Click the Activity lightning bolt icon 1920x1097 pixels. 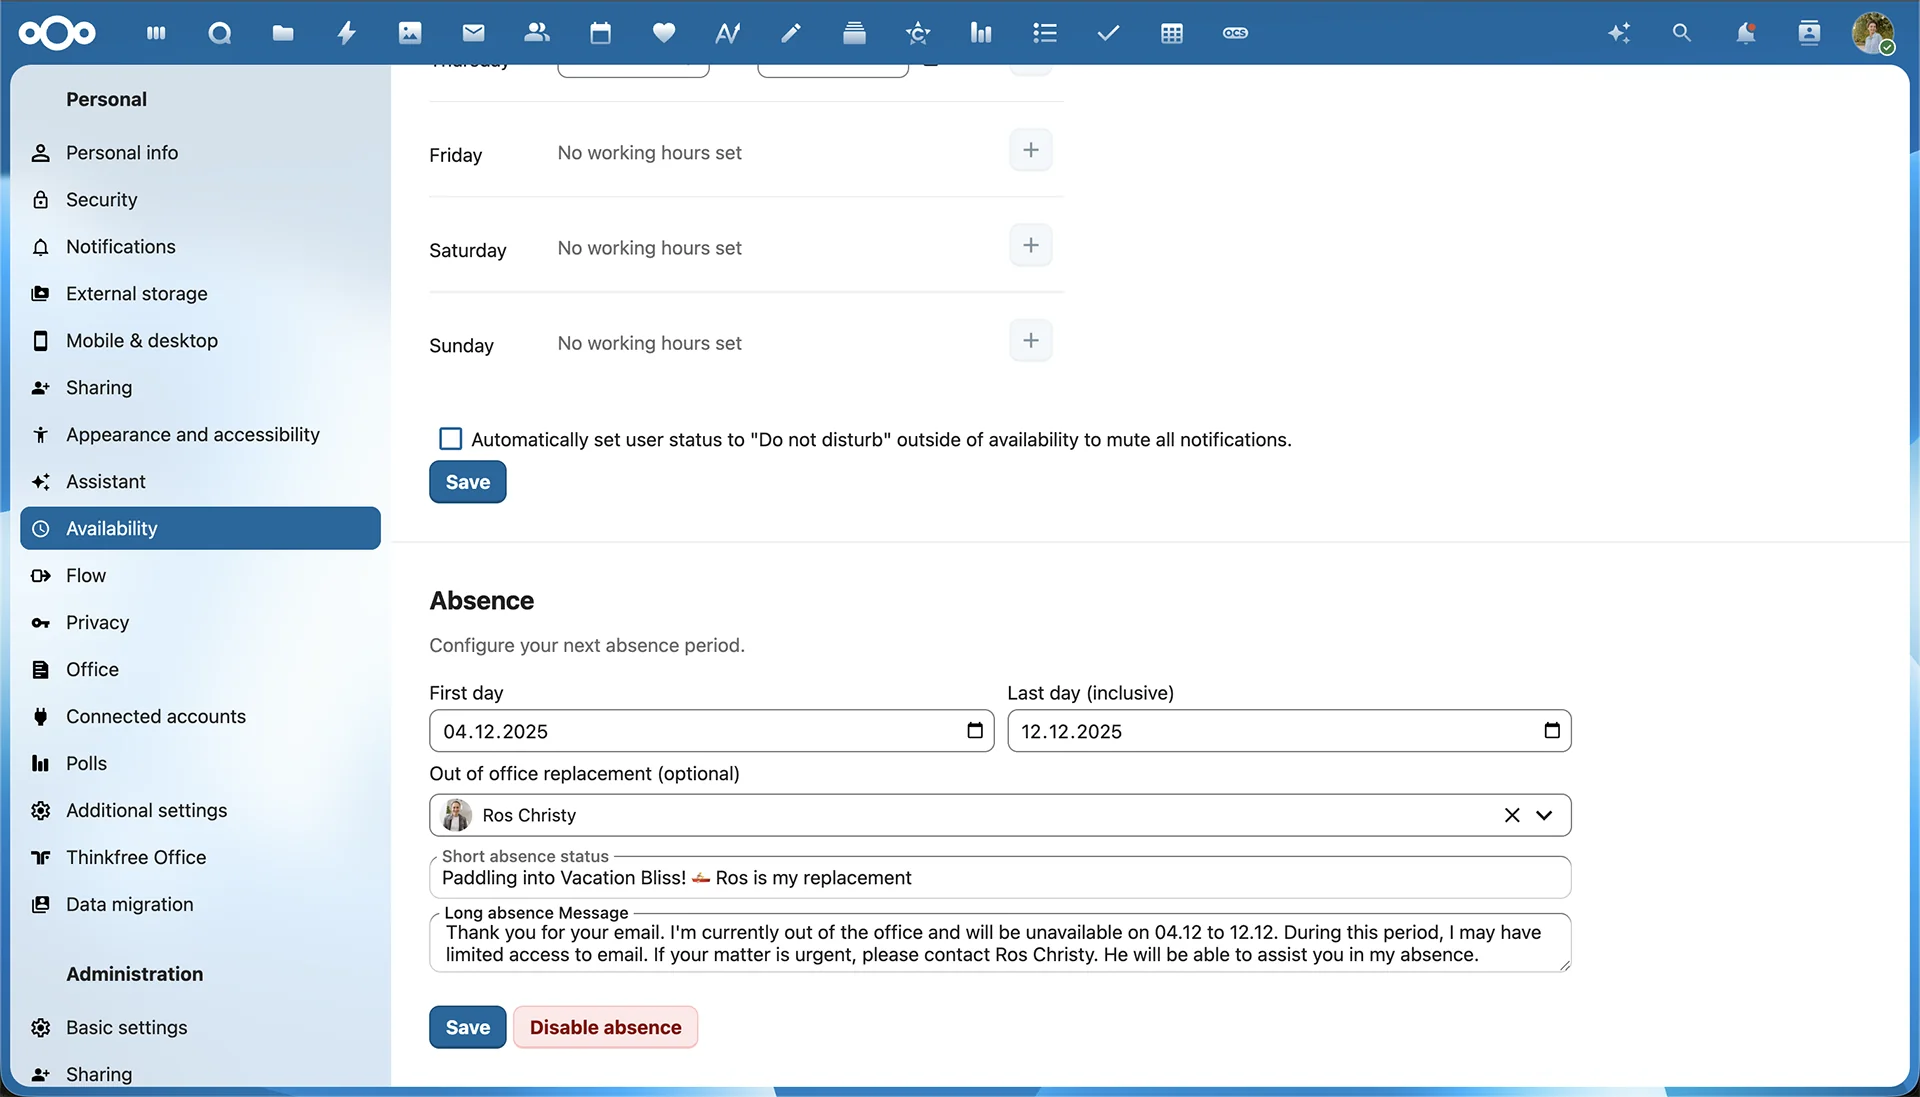(x=346, y=33)
